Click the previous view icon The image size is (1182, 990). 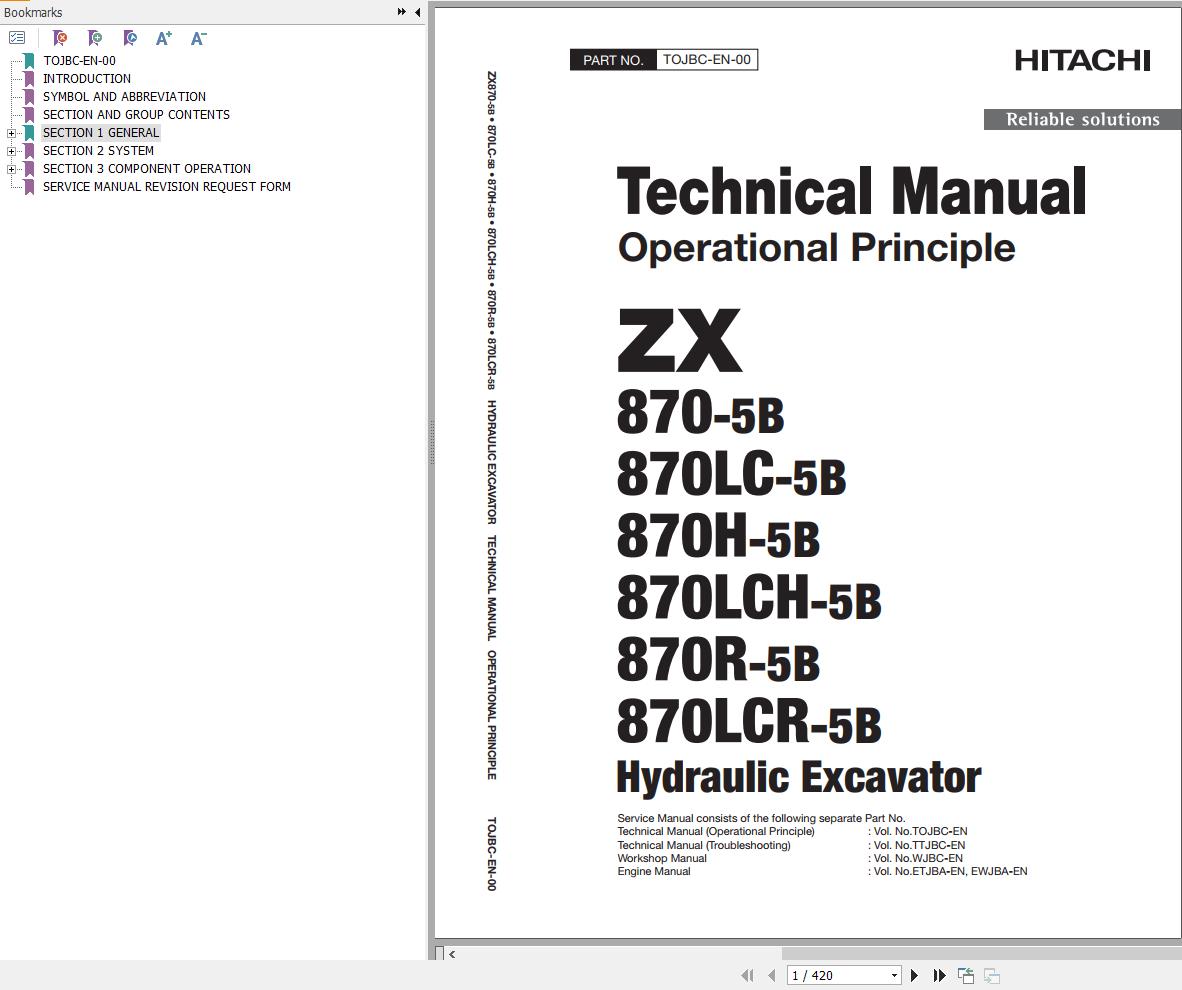point(966,975)
